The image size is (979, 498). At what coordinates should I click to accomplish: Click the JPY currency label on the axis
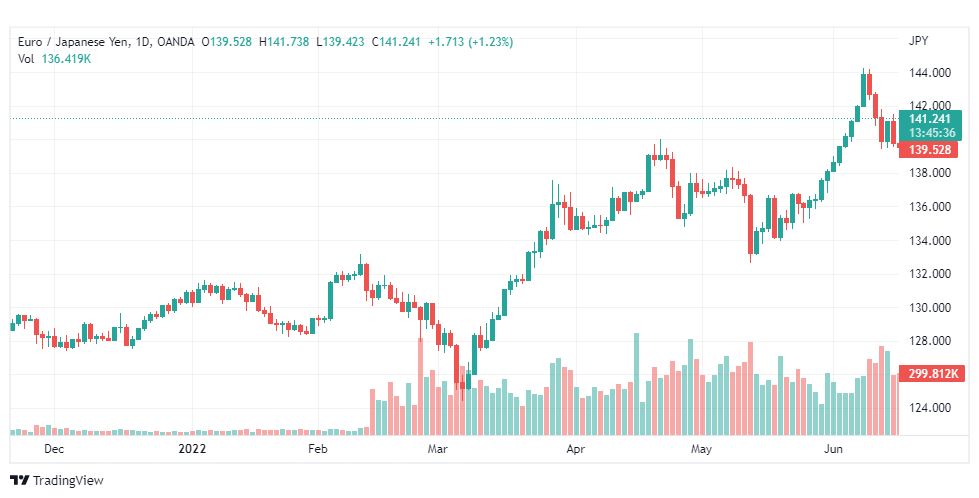click(918, 41)
